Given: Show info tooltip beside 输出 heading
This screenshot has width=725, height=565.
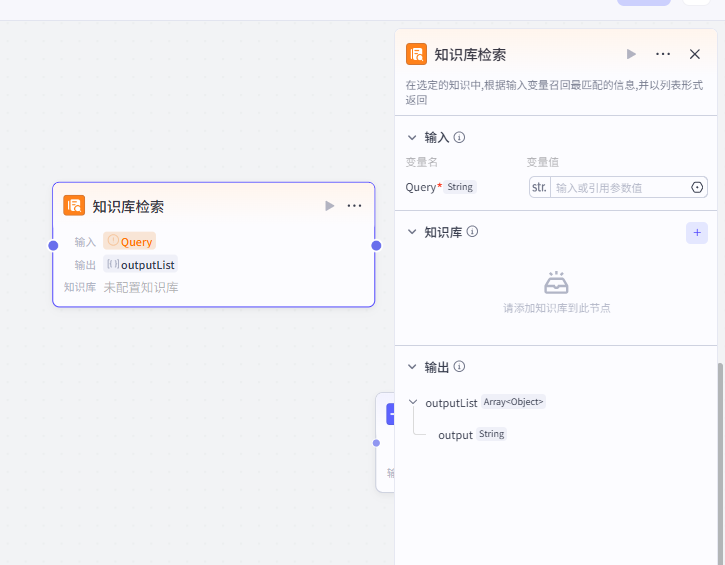Looking at the screenshot, I should (x=460, y=367).
